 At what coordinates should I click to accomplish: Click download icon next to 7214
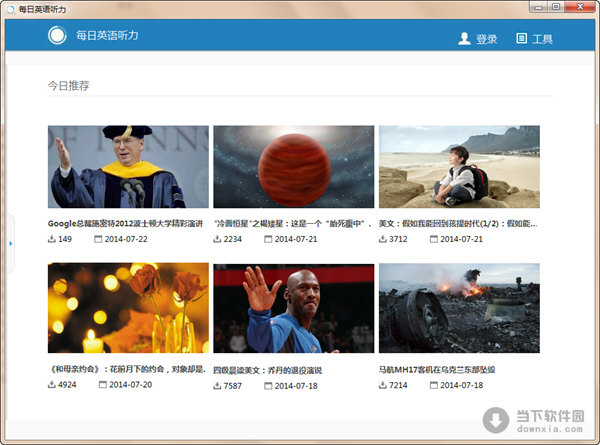tap(383, 385)
